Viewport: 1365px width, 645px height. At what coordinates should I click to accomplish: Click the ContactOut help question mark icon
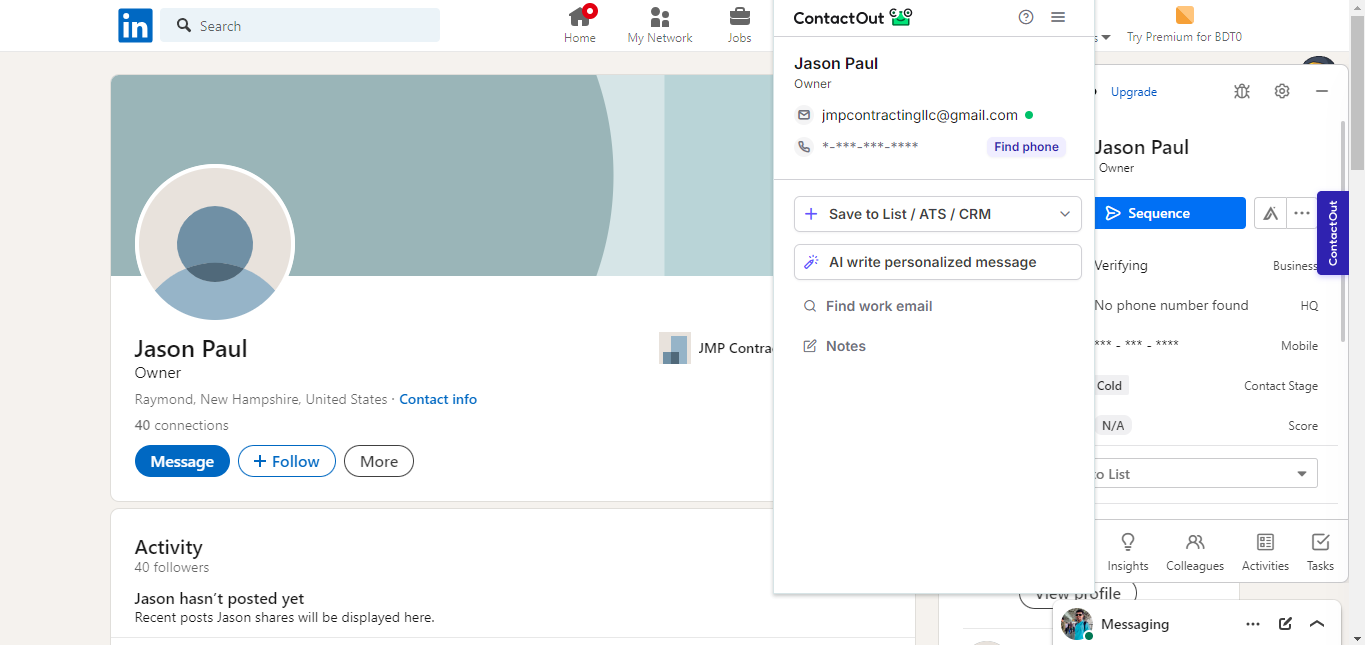point(1026,17)
